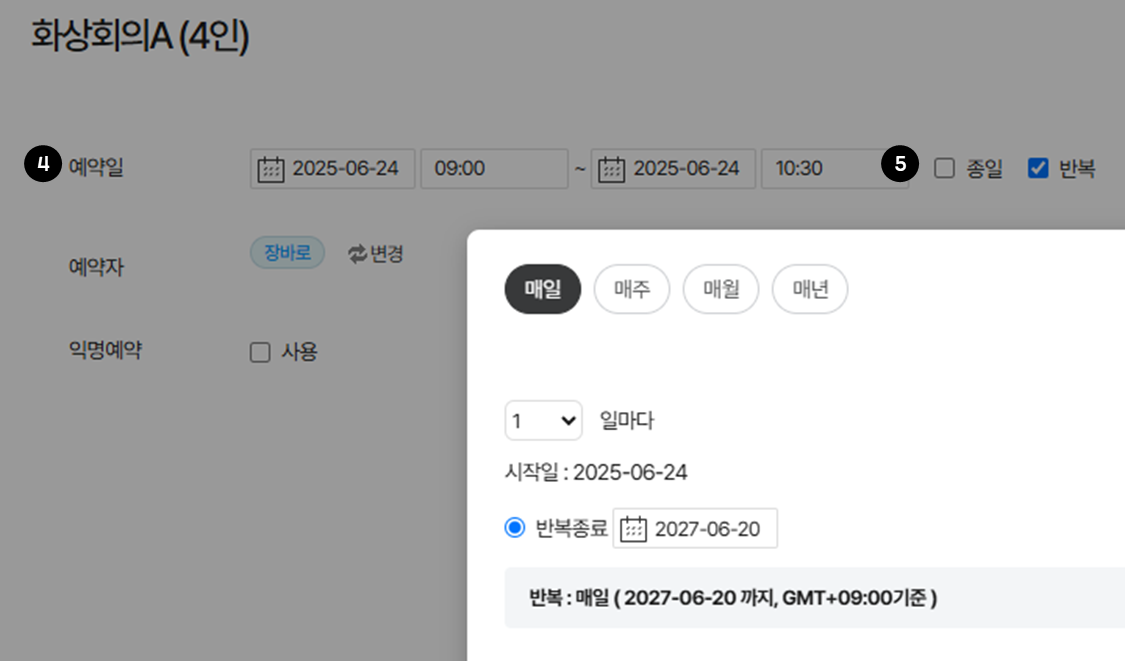
Task: Open the 반복종료 calendar icon
Action: pos(634,529)
